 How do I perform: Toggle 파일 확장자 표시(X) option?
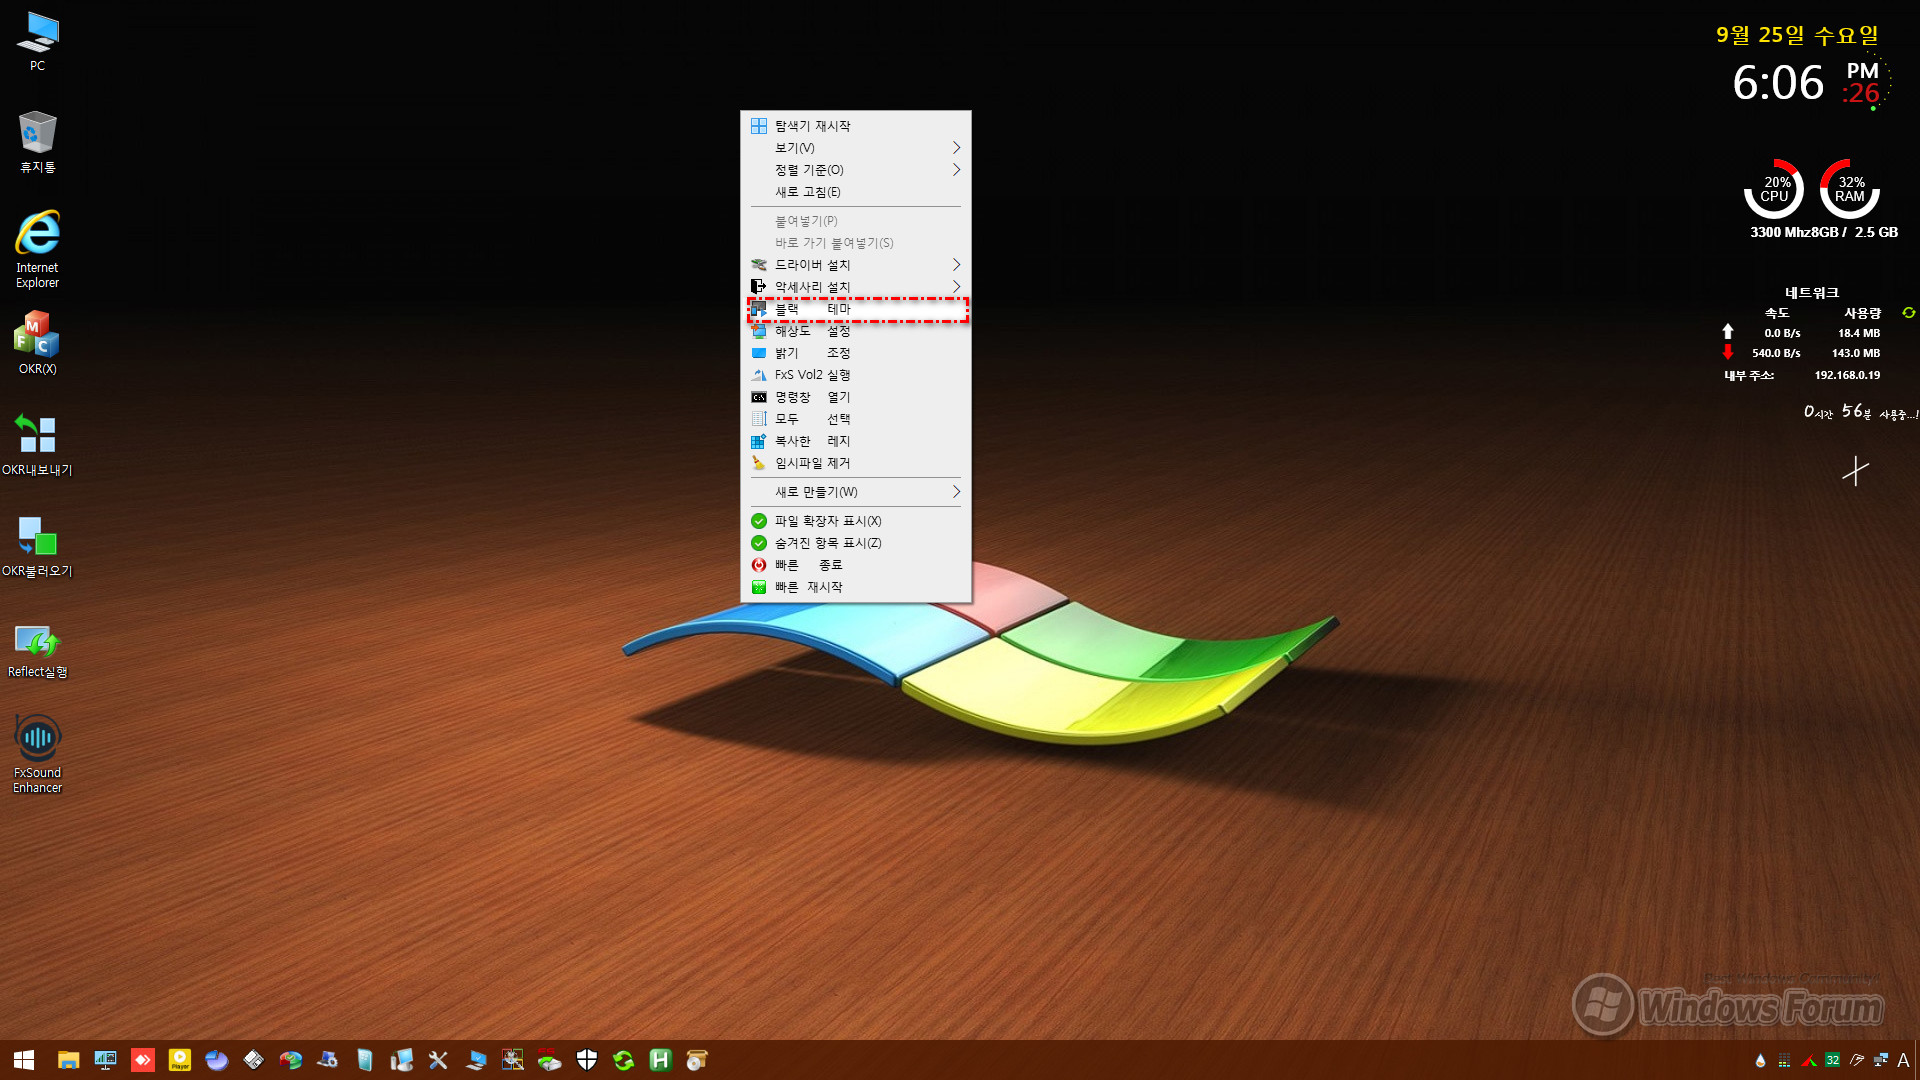(x=856, y=521)
